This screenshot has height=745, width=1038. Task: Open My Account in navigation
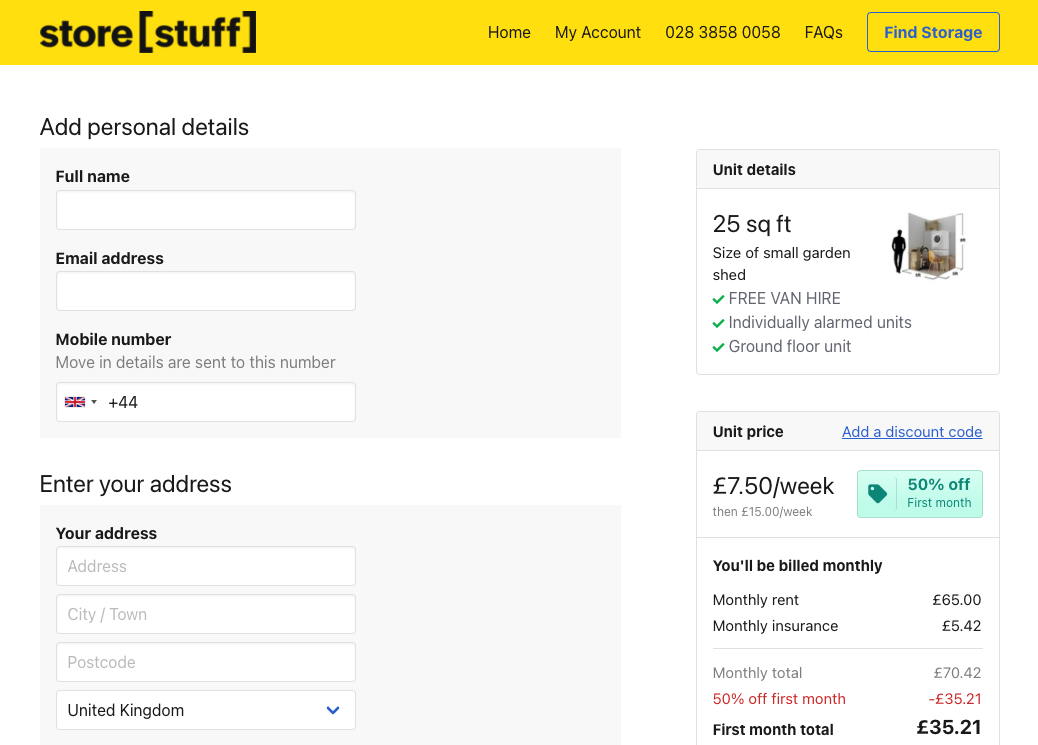(x=598, y=32)
